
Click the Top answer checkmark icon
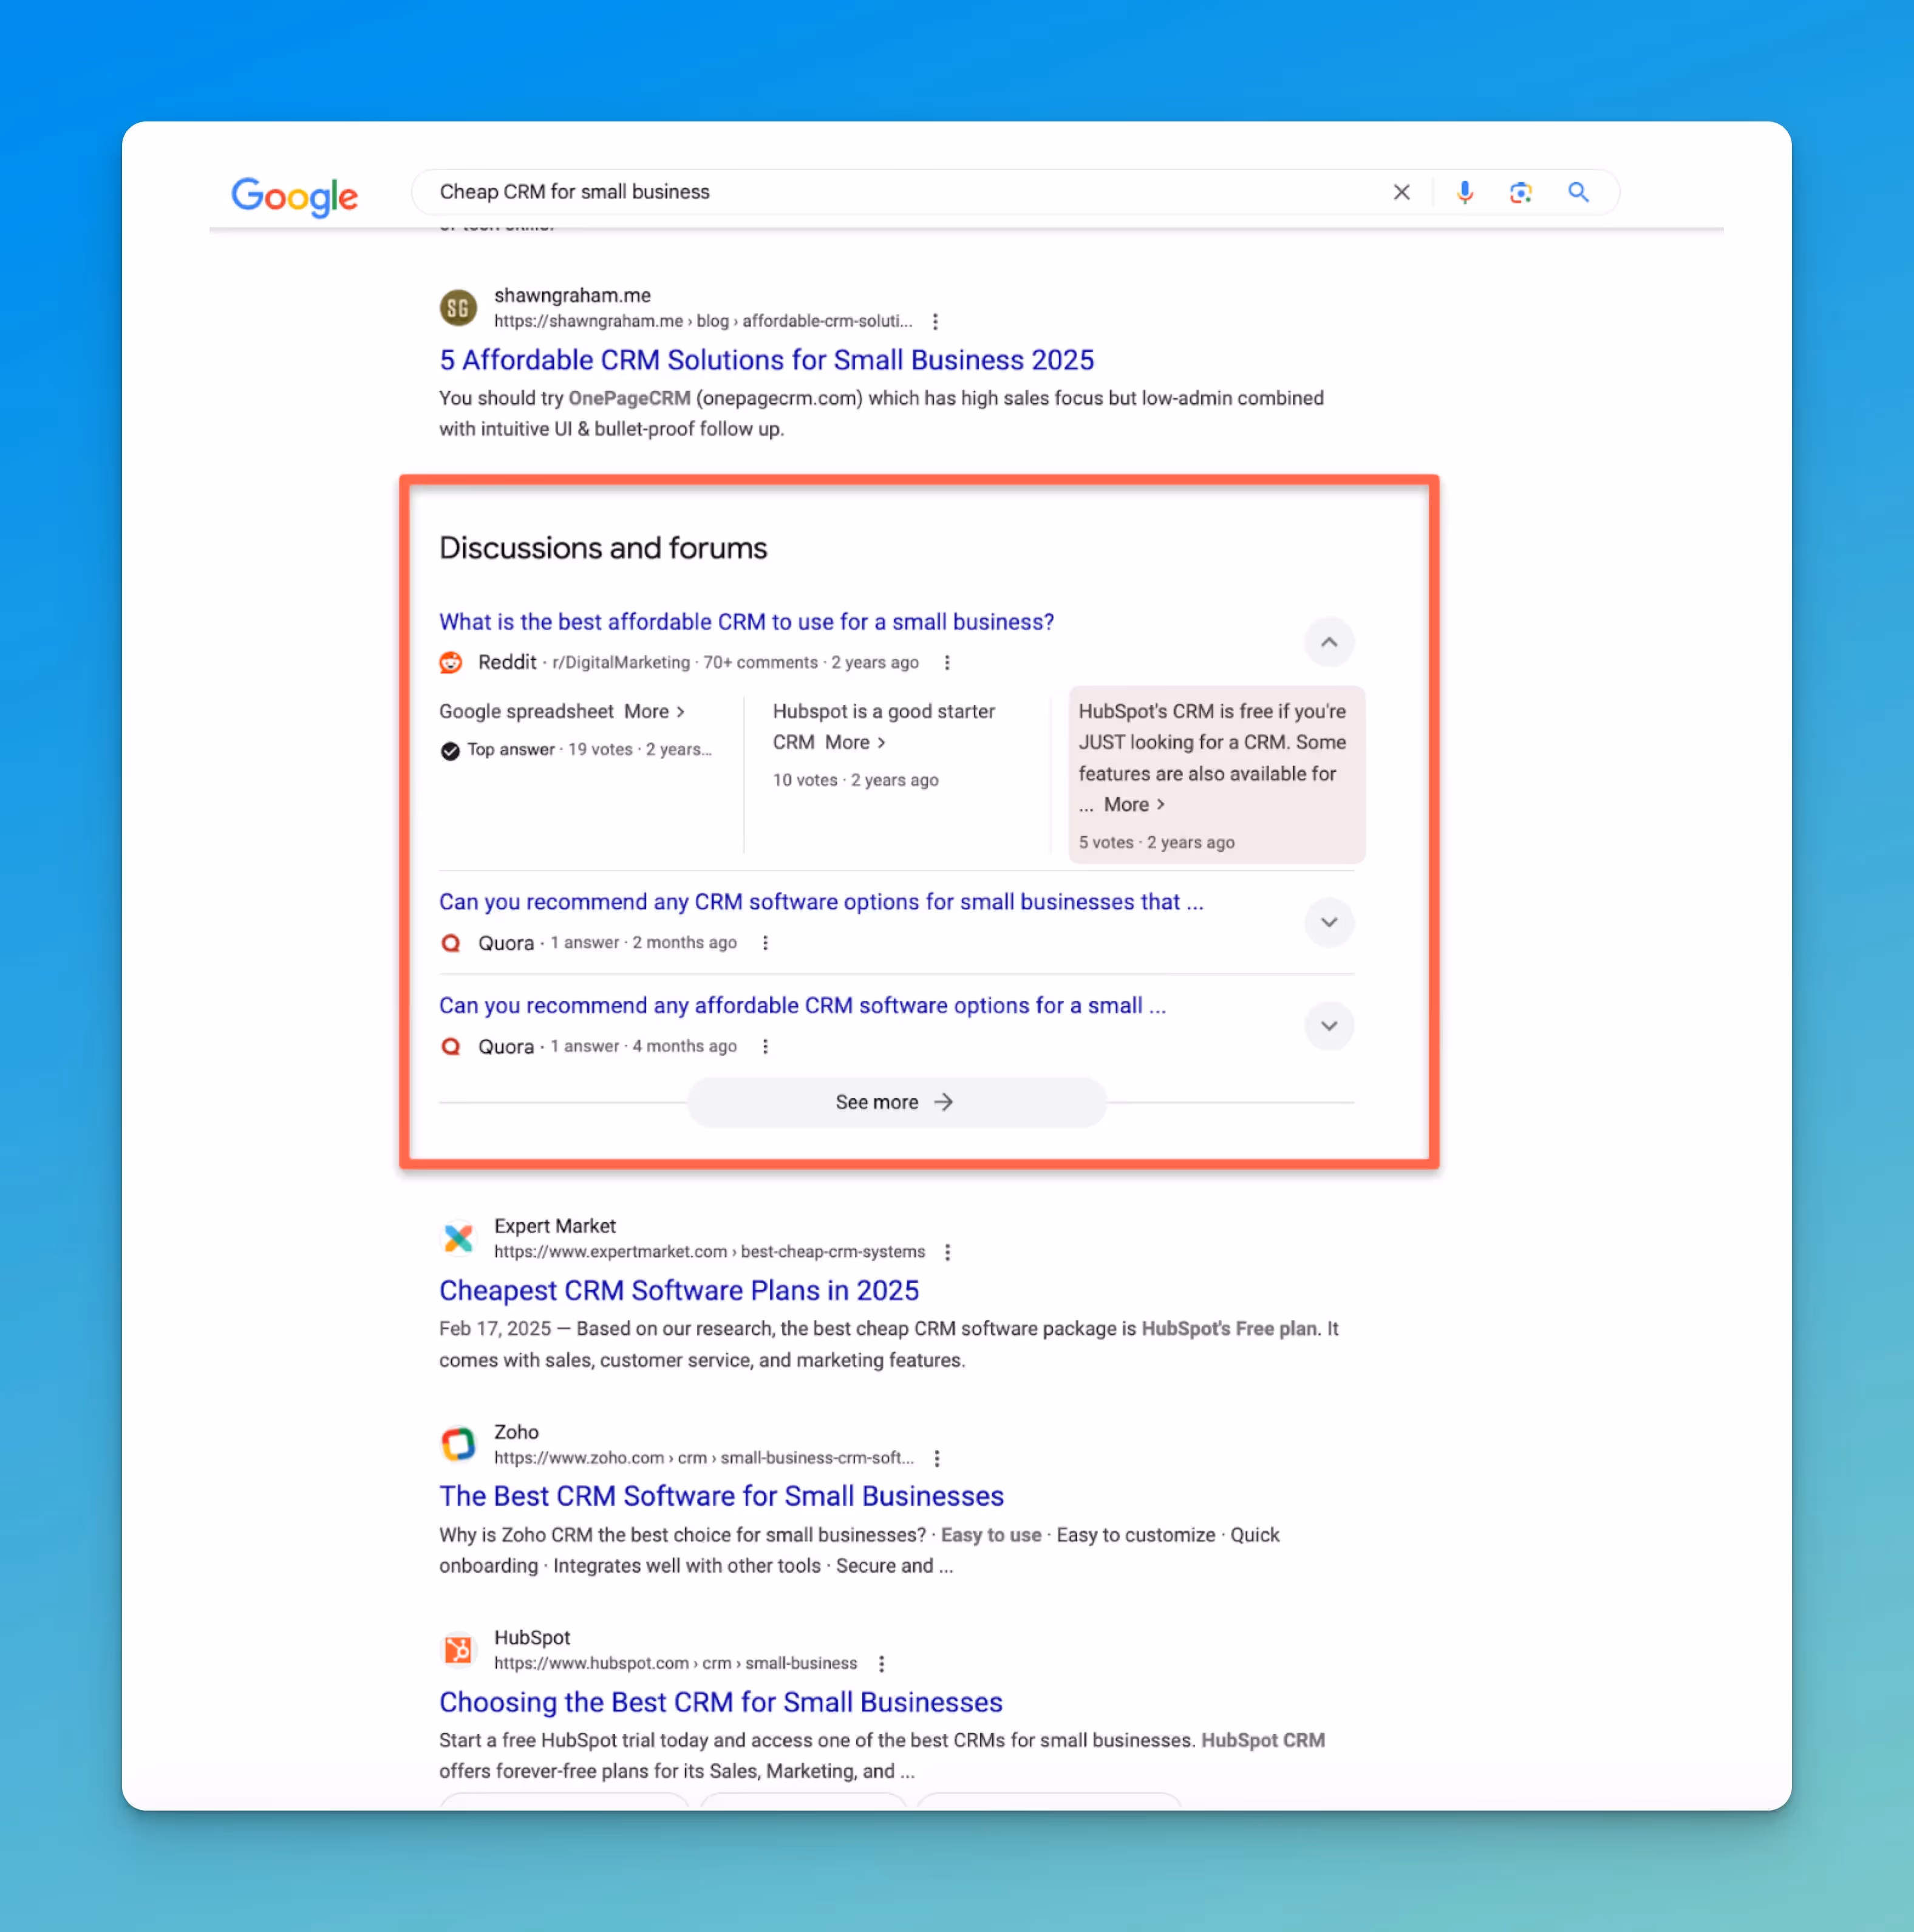click(450, 750)
